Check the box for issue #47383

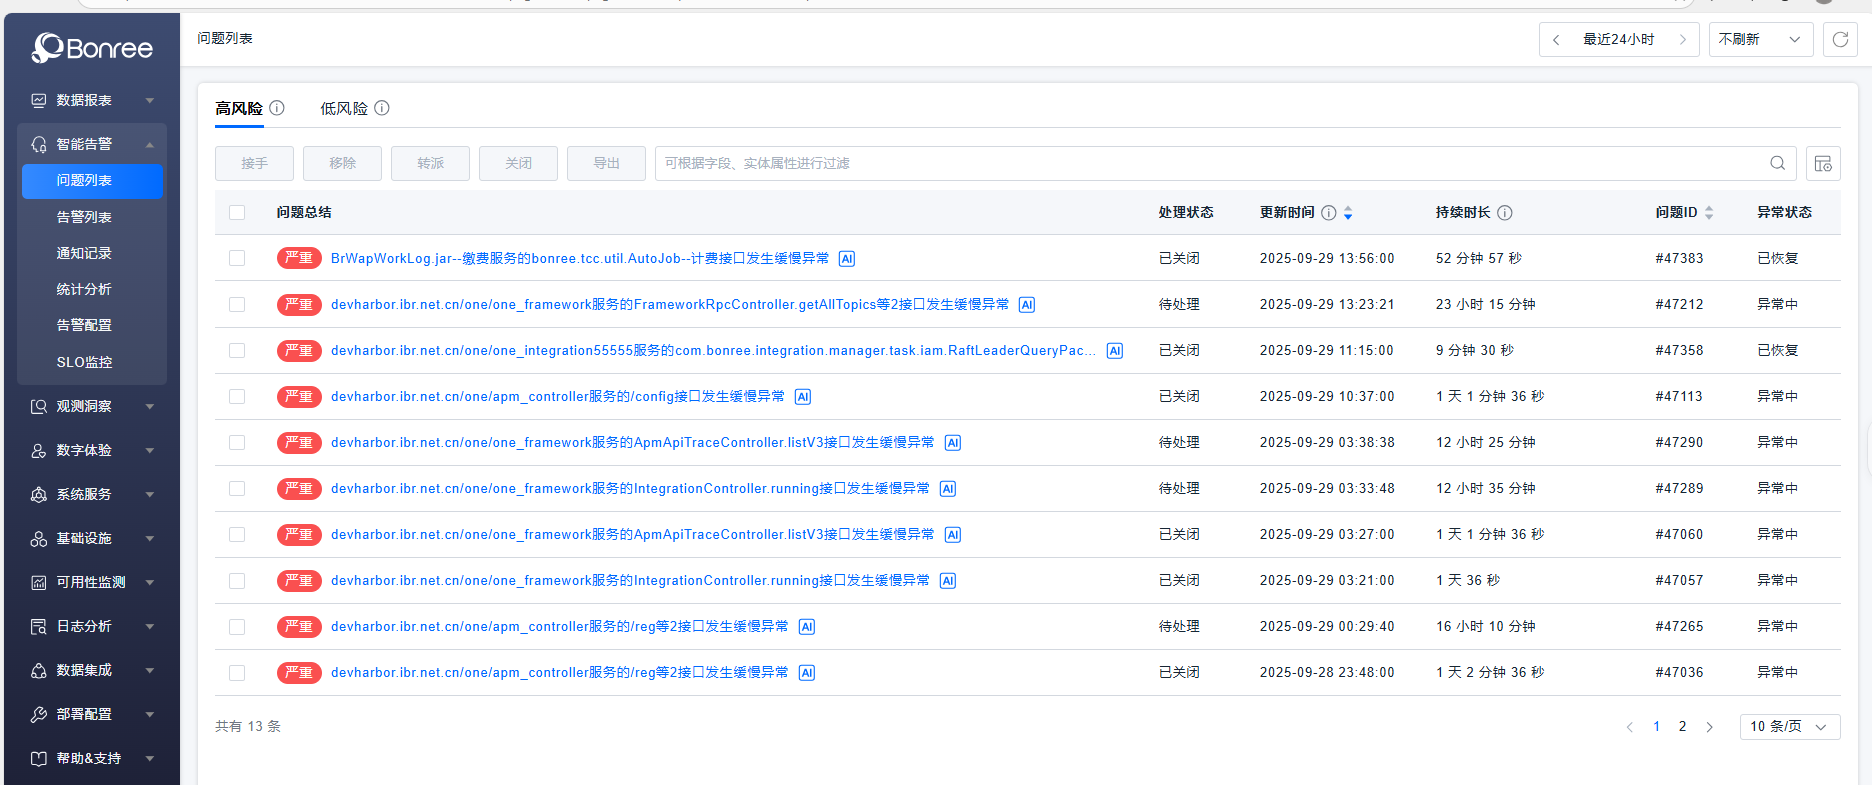(x=237, y=258)
